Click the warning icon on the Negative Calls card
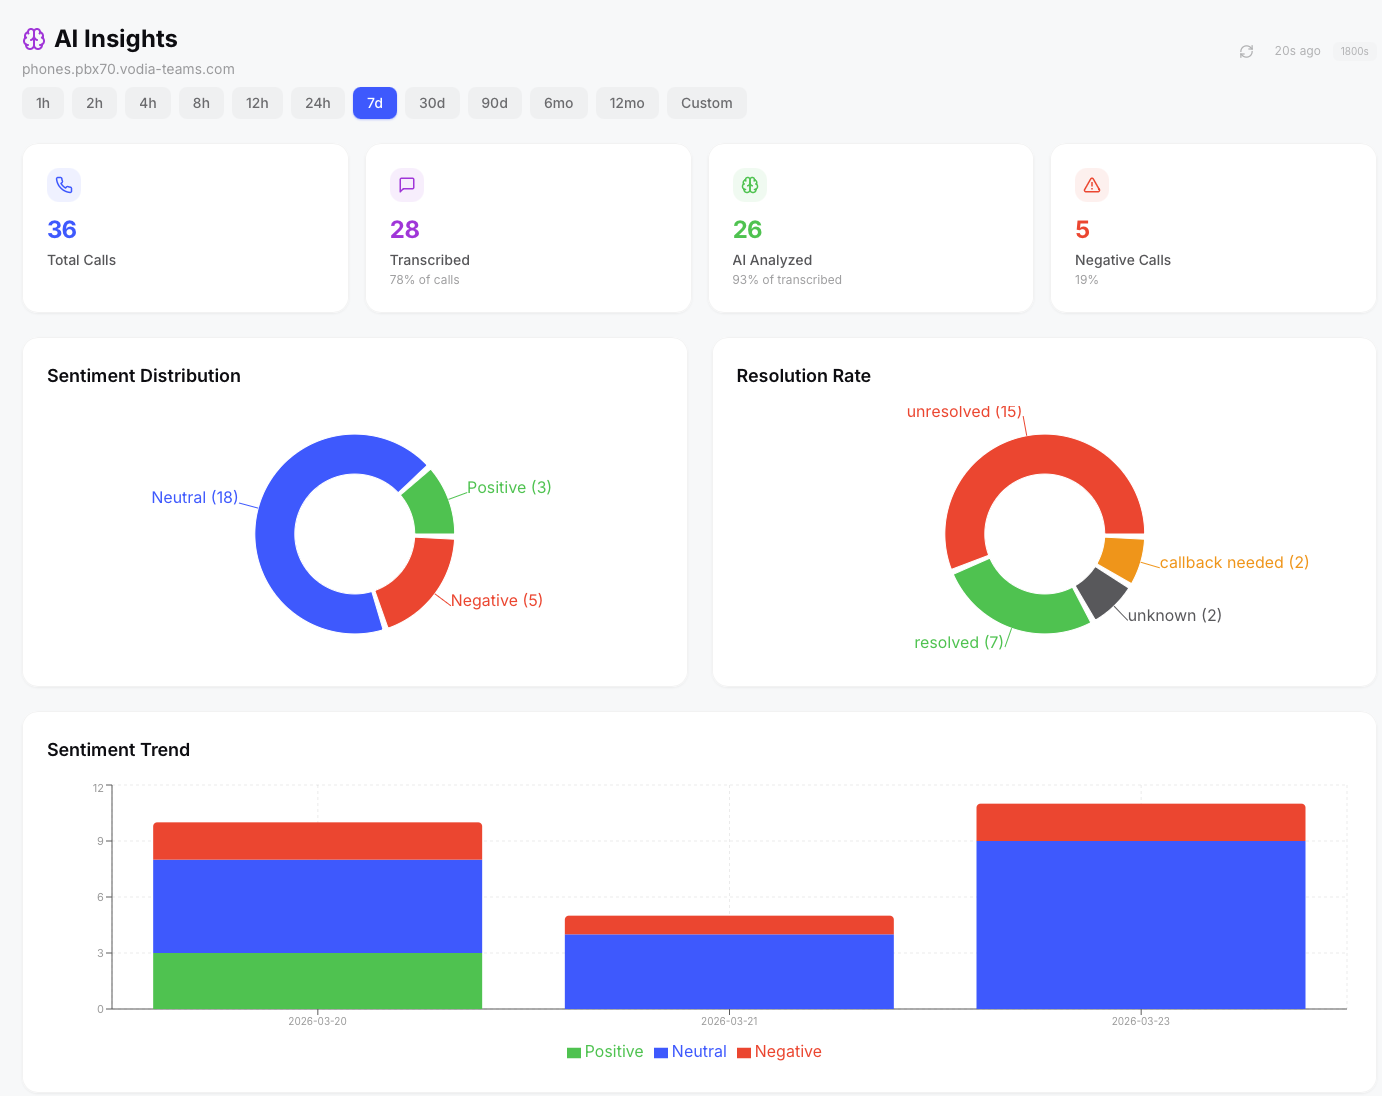1382x1096 pixels. coord(1091,185)
